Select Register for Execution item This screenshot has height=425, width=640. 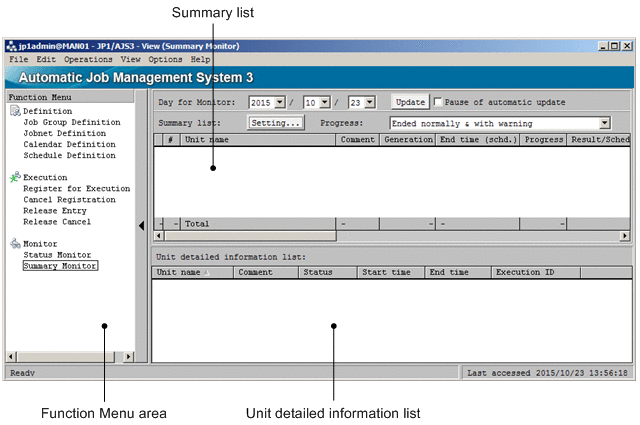point(76,188)
